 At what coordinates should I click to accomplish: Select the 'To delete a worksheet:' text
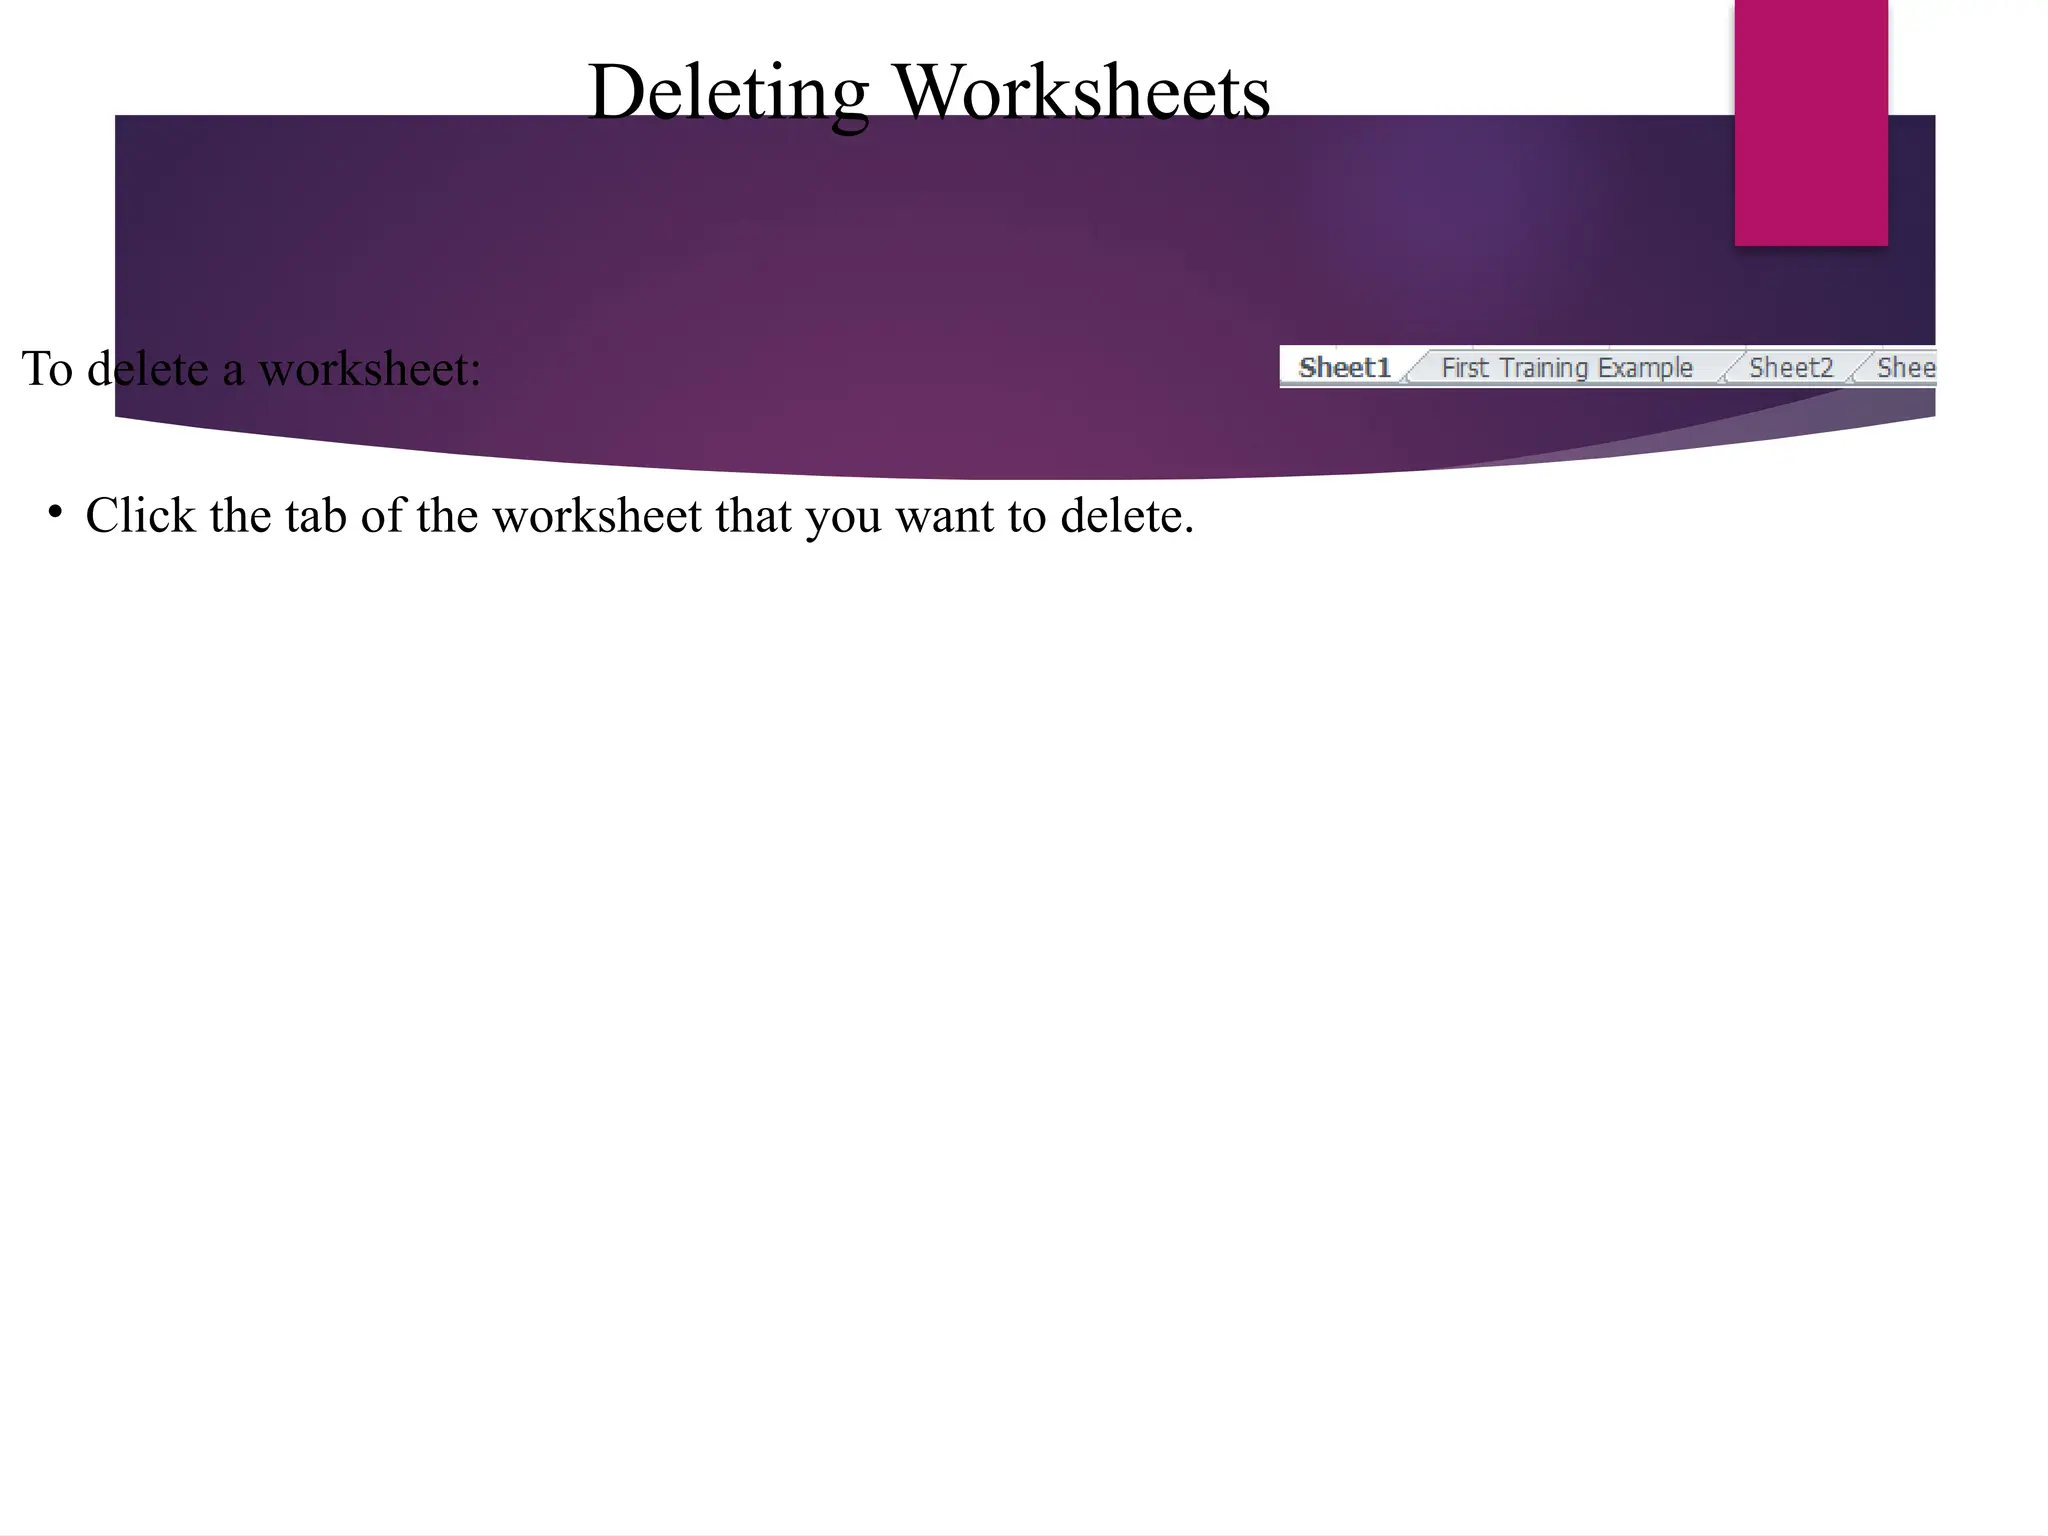pyautogui.click(x=251, y=369)
